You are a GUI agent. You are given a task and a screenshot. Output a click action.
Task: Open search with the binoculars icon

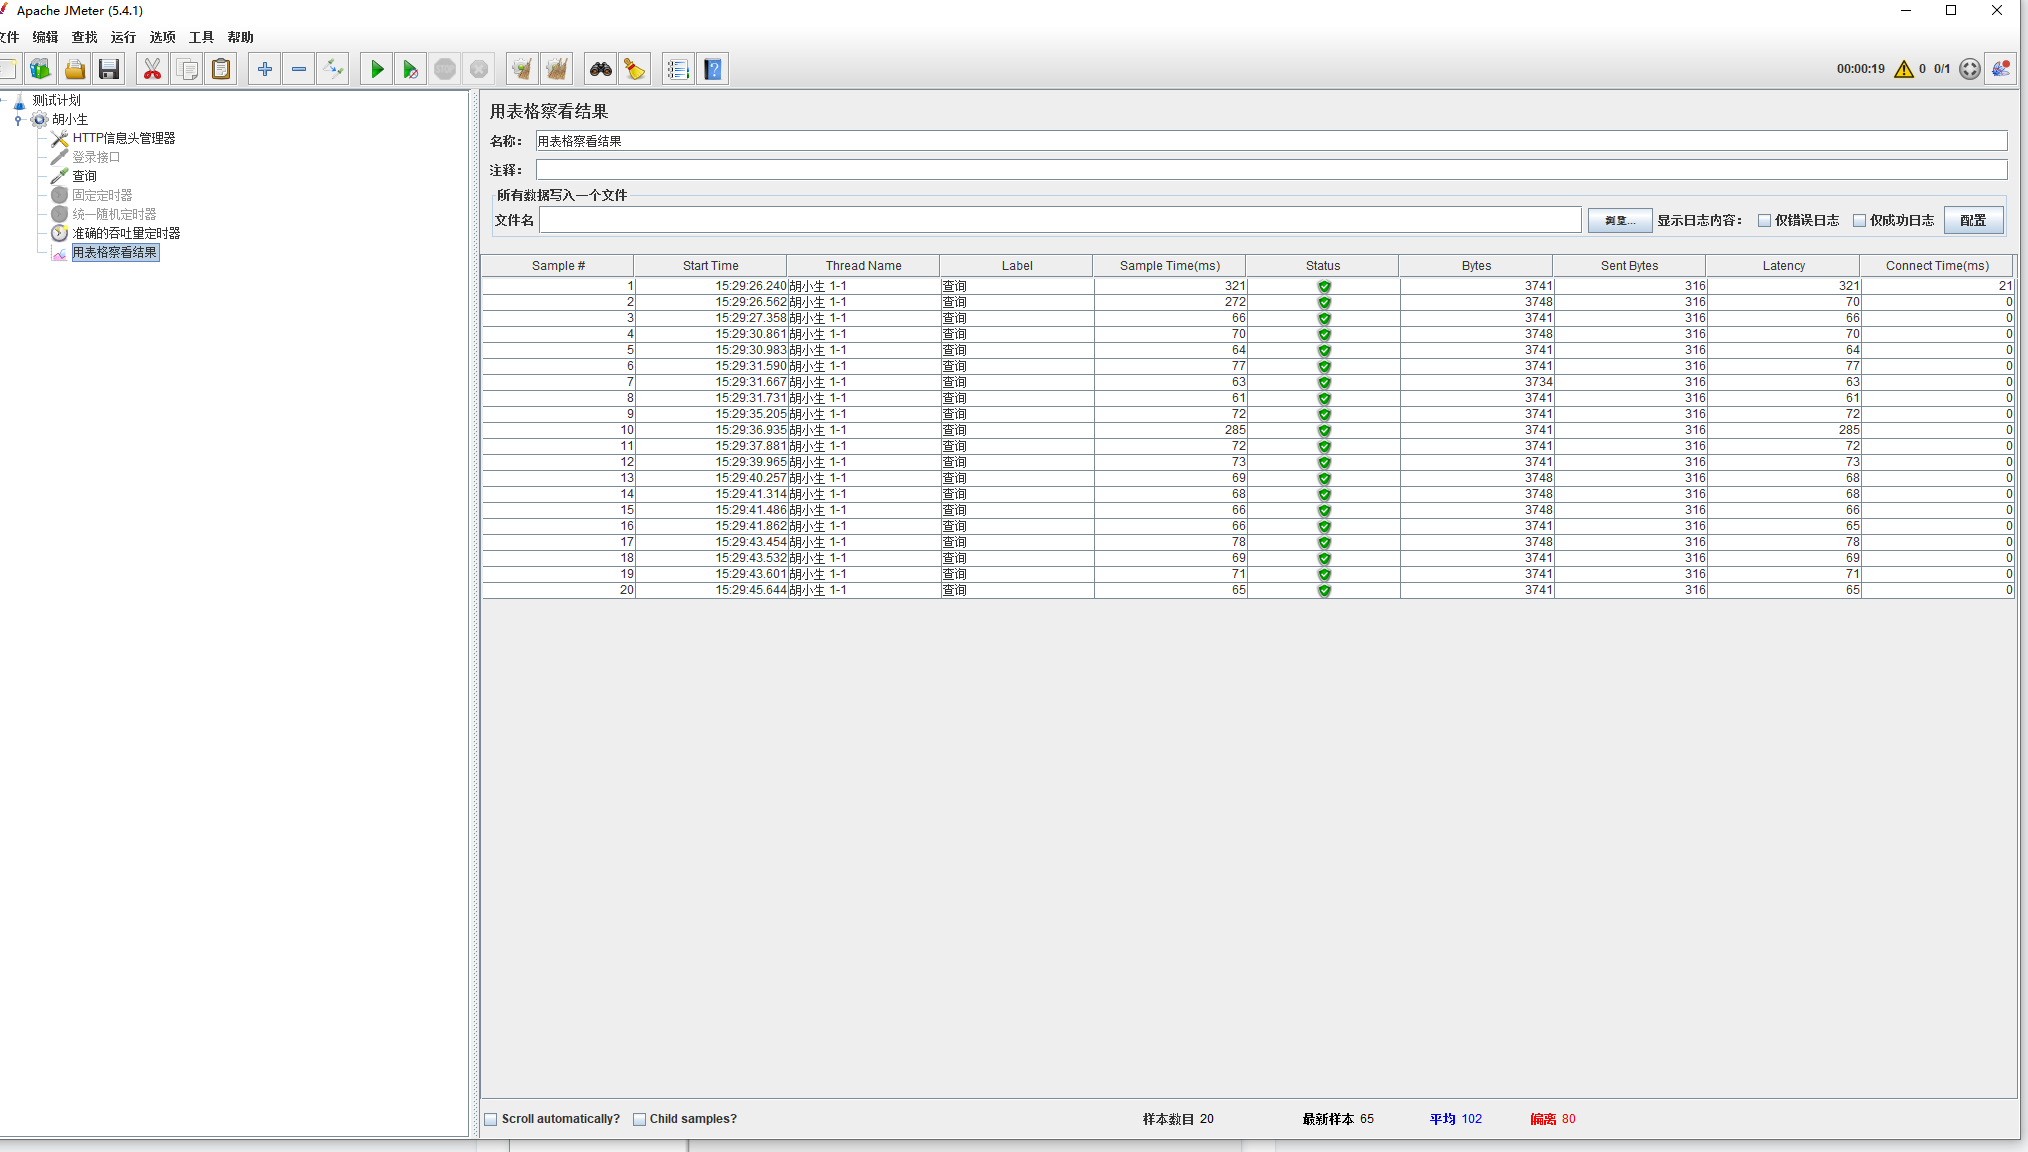pyautogui.click(x=600, y=69)
